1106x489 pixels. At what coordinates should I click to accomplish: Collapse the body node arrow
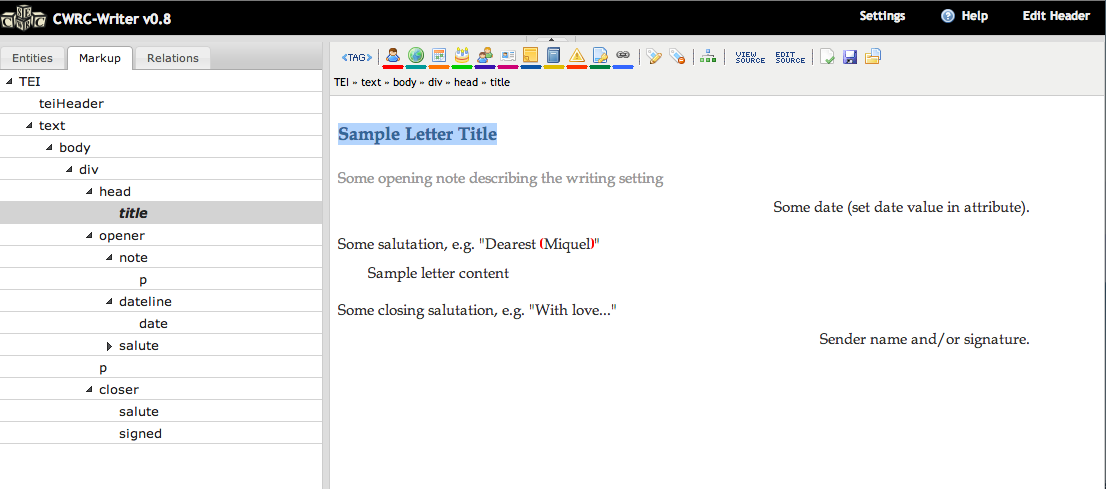49,147
